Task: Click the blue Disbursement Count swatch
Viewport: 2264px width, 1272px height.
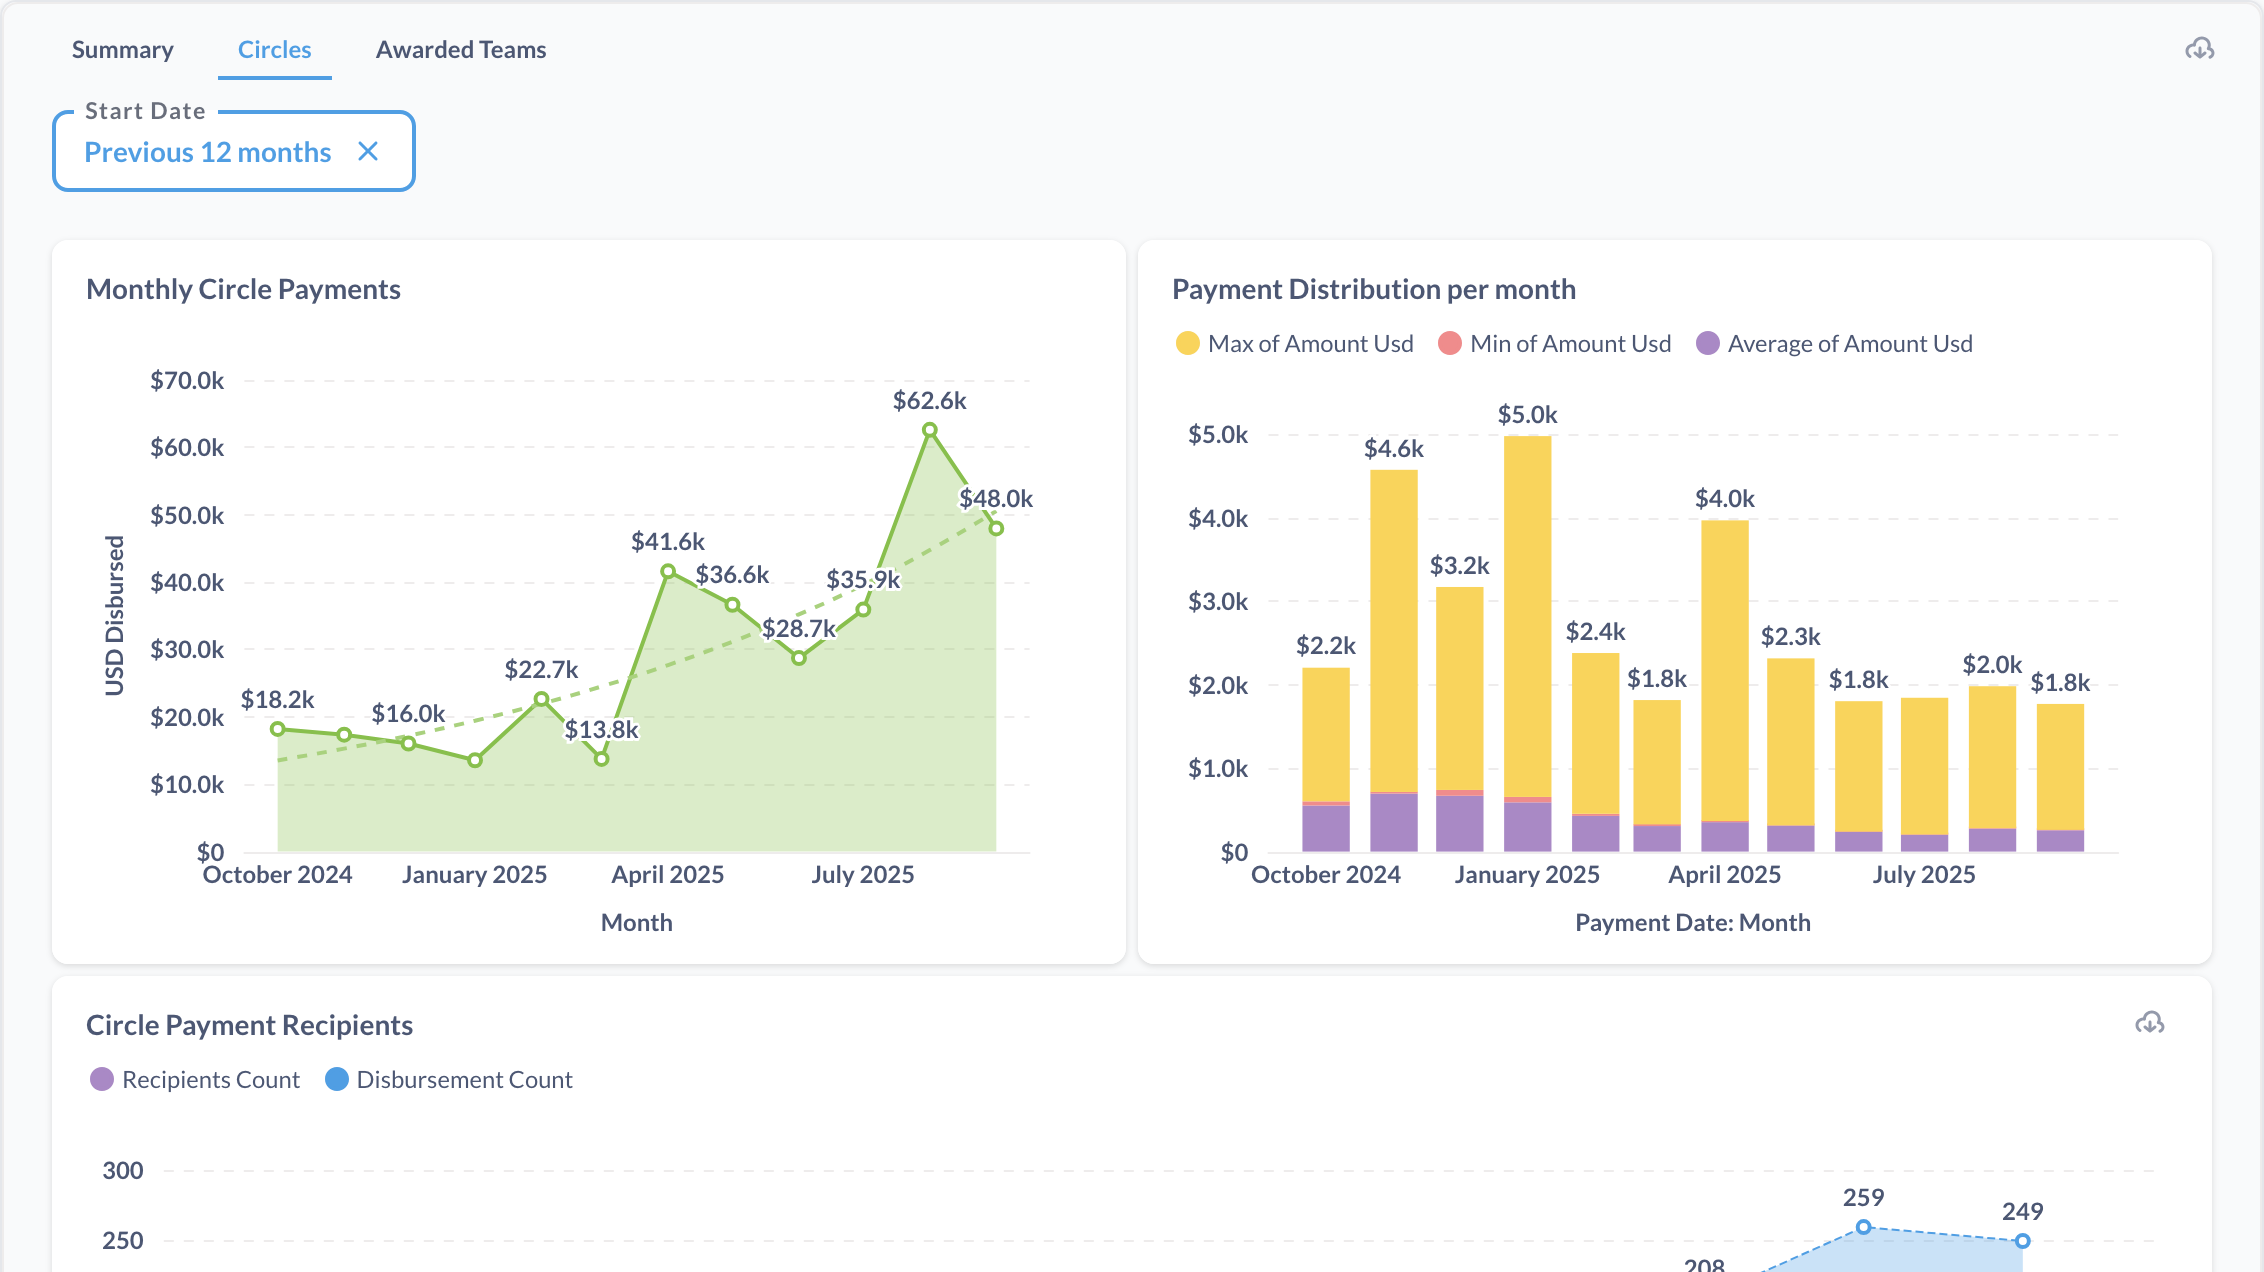Action: pyautogui.click(x=337, y=1079)
